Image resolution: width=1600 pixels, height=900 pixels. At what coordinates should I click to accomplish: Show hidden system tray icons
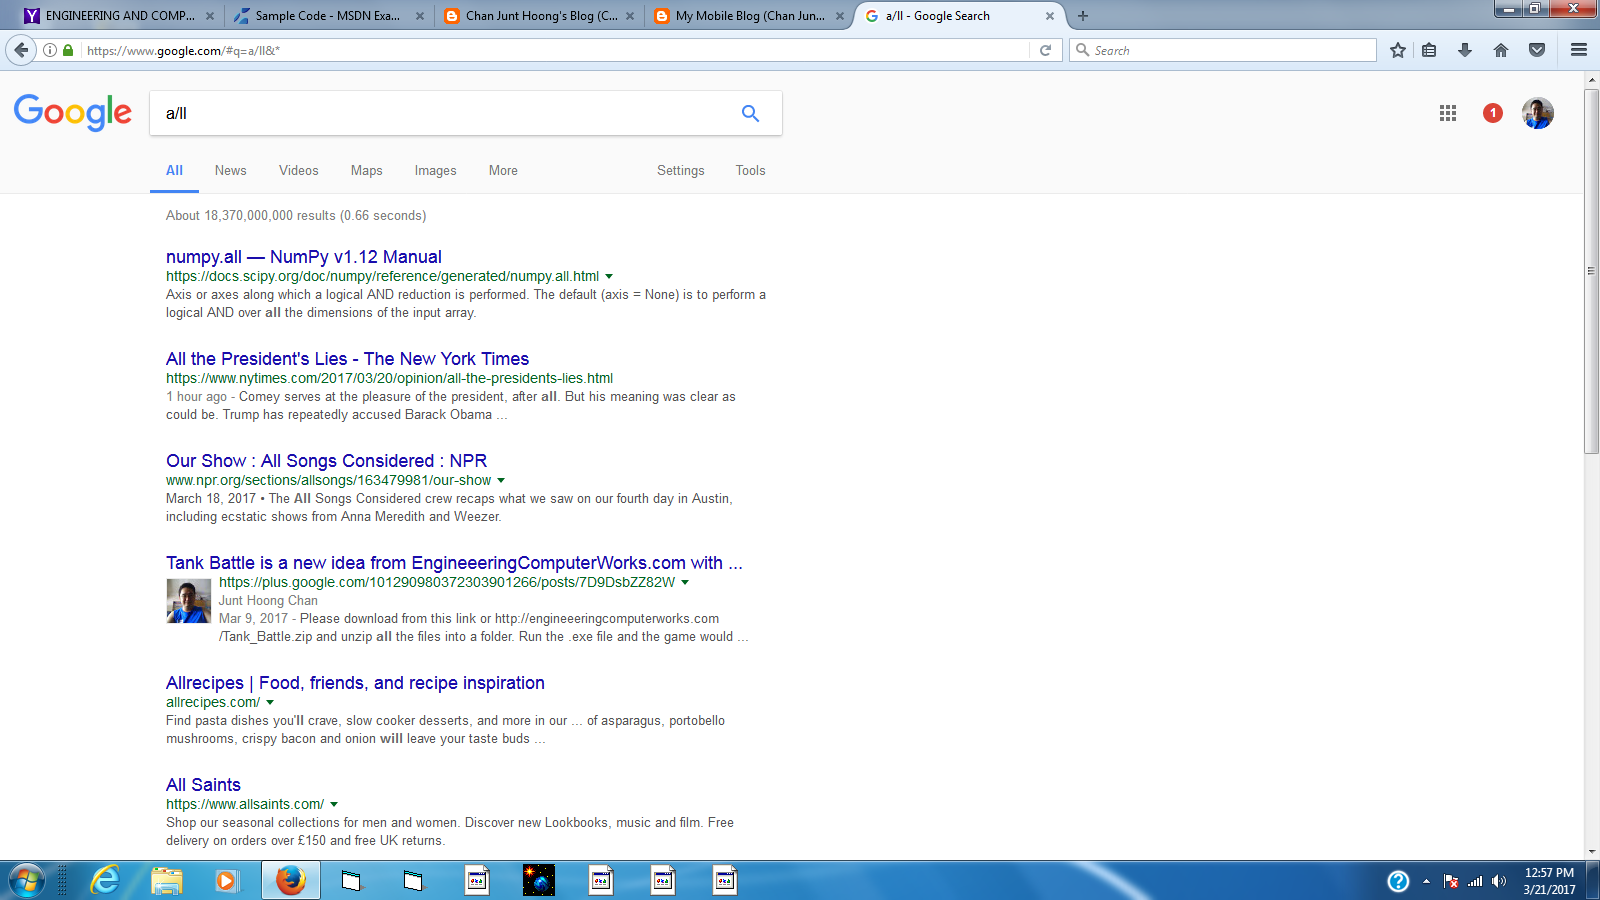point(1426,881)
